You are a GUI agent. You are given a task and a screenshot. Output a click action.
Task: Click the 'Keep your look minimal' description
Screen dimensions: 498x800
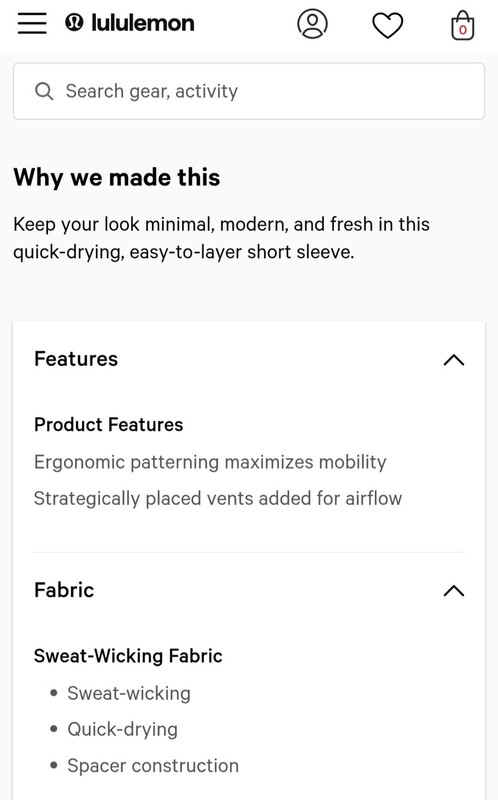221,238
